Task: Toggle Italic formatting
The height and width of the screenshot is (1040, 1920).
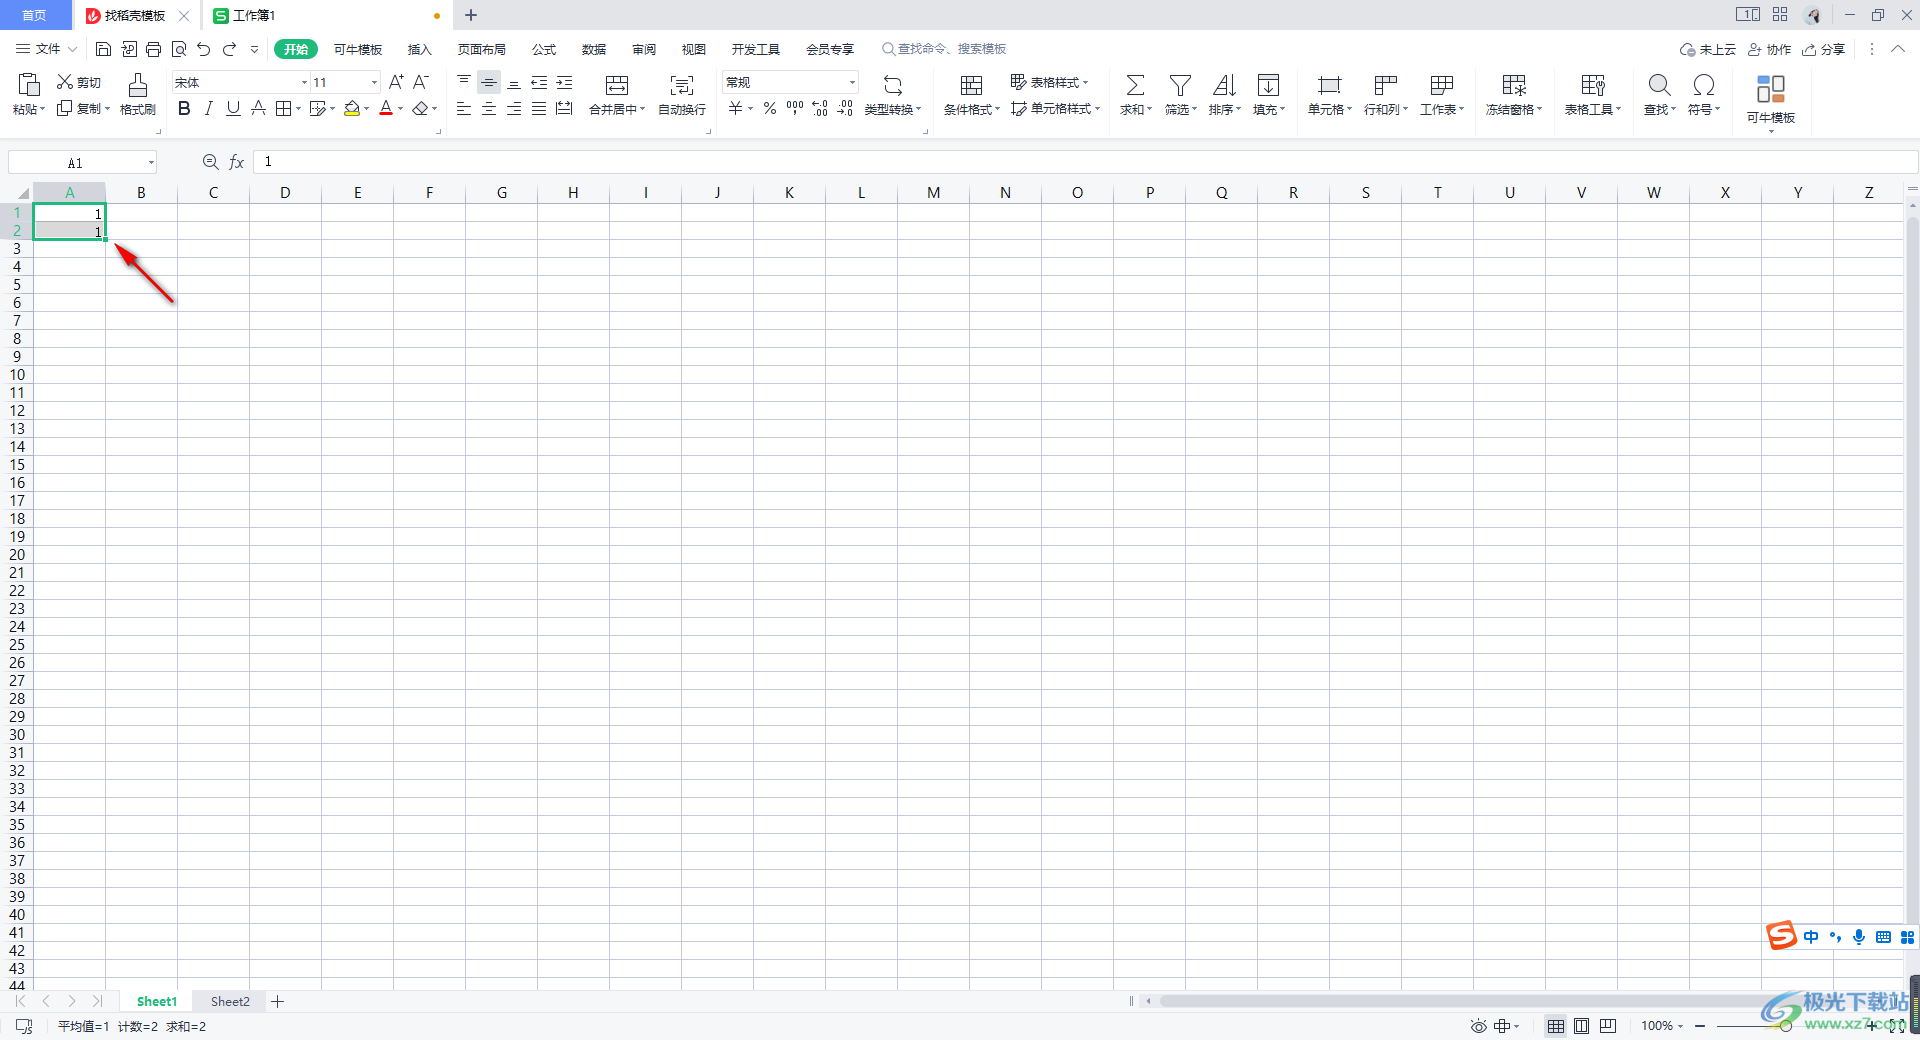Action: click(209, 108)
